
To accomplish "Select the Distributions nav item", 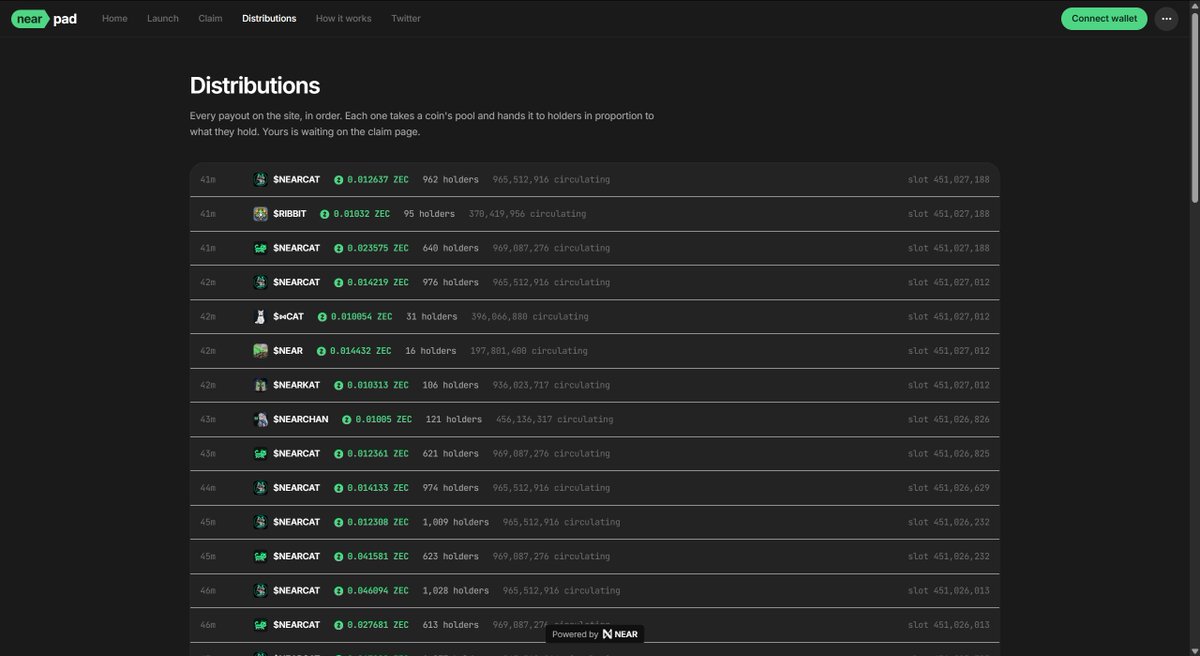I will click(269, 18).
